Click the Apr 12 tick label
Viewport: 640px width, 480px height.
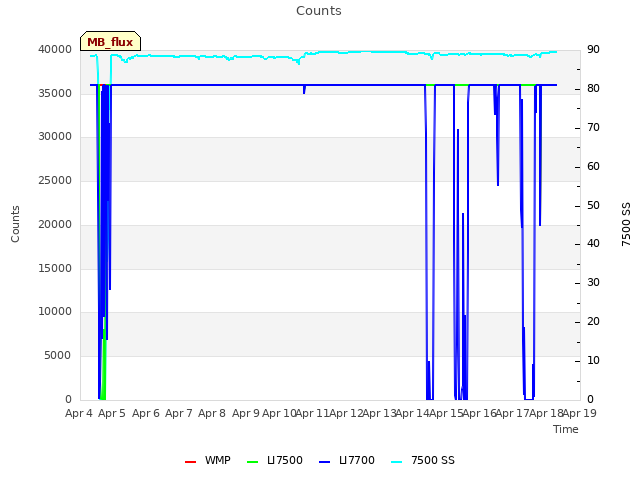(x=346, y=413)
